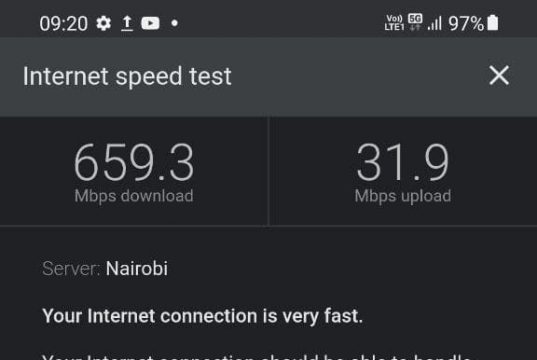Tap the Mbps upload label
Image resolution: width=537 pixels, height=360 pixels.
[403, 196]
